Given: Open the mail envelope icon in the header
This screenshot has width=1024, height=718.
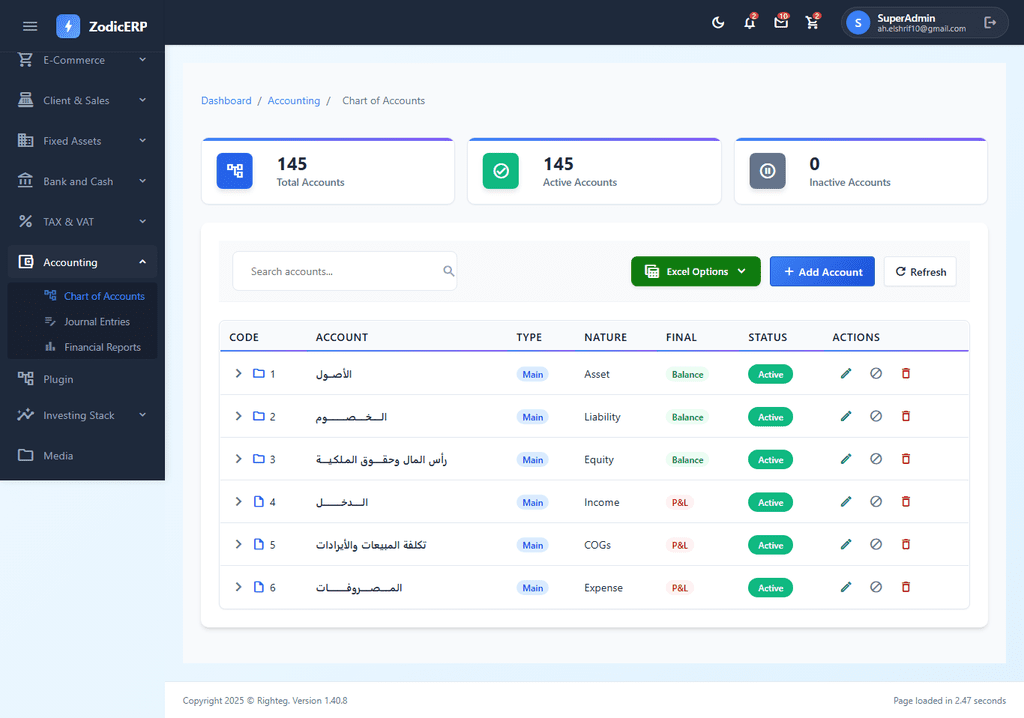Looking at the screenshot, I should (781, 23).
